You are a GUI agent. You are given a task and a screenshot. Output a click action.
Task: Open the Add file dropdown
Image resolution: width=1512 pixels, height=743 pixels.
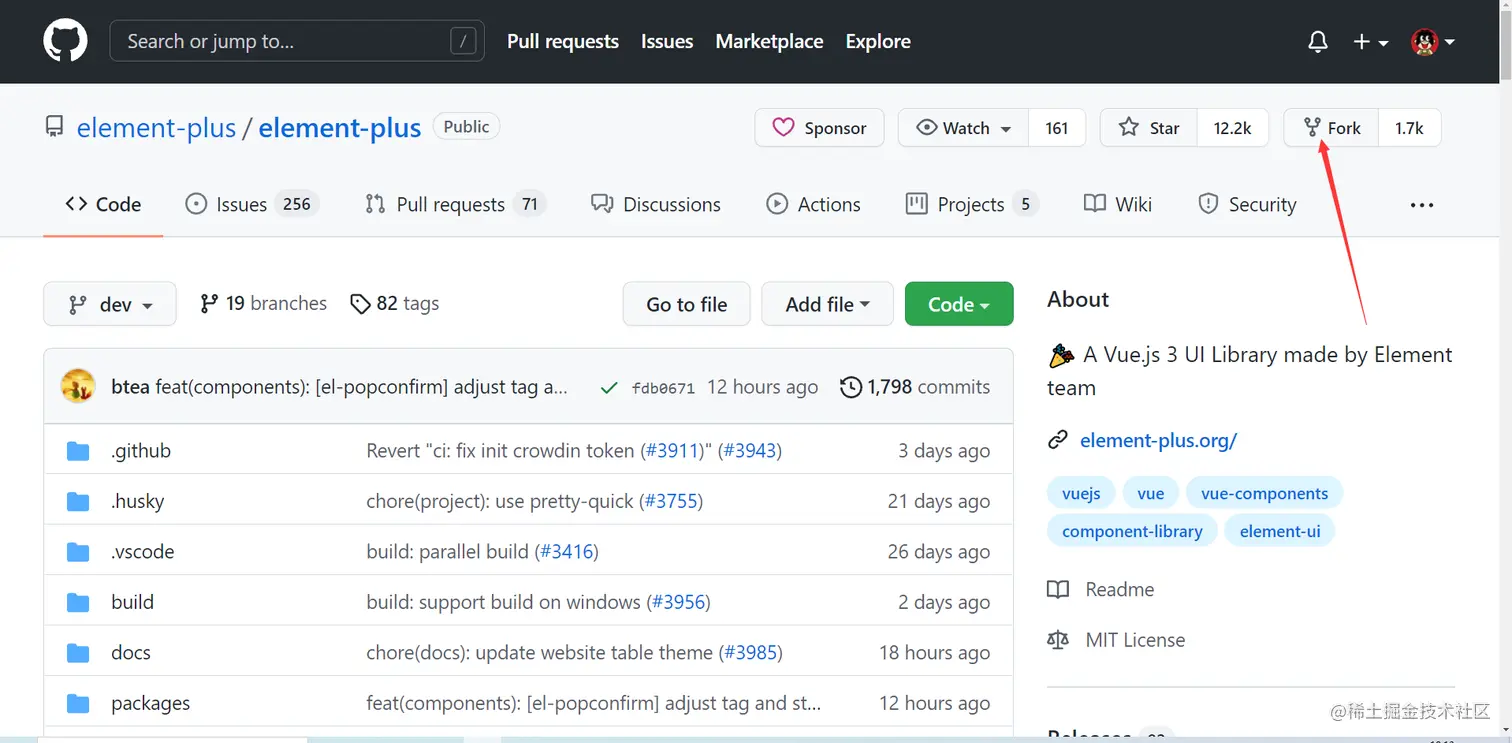(827, 304)
